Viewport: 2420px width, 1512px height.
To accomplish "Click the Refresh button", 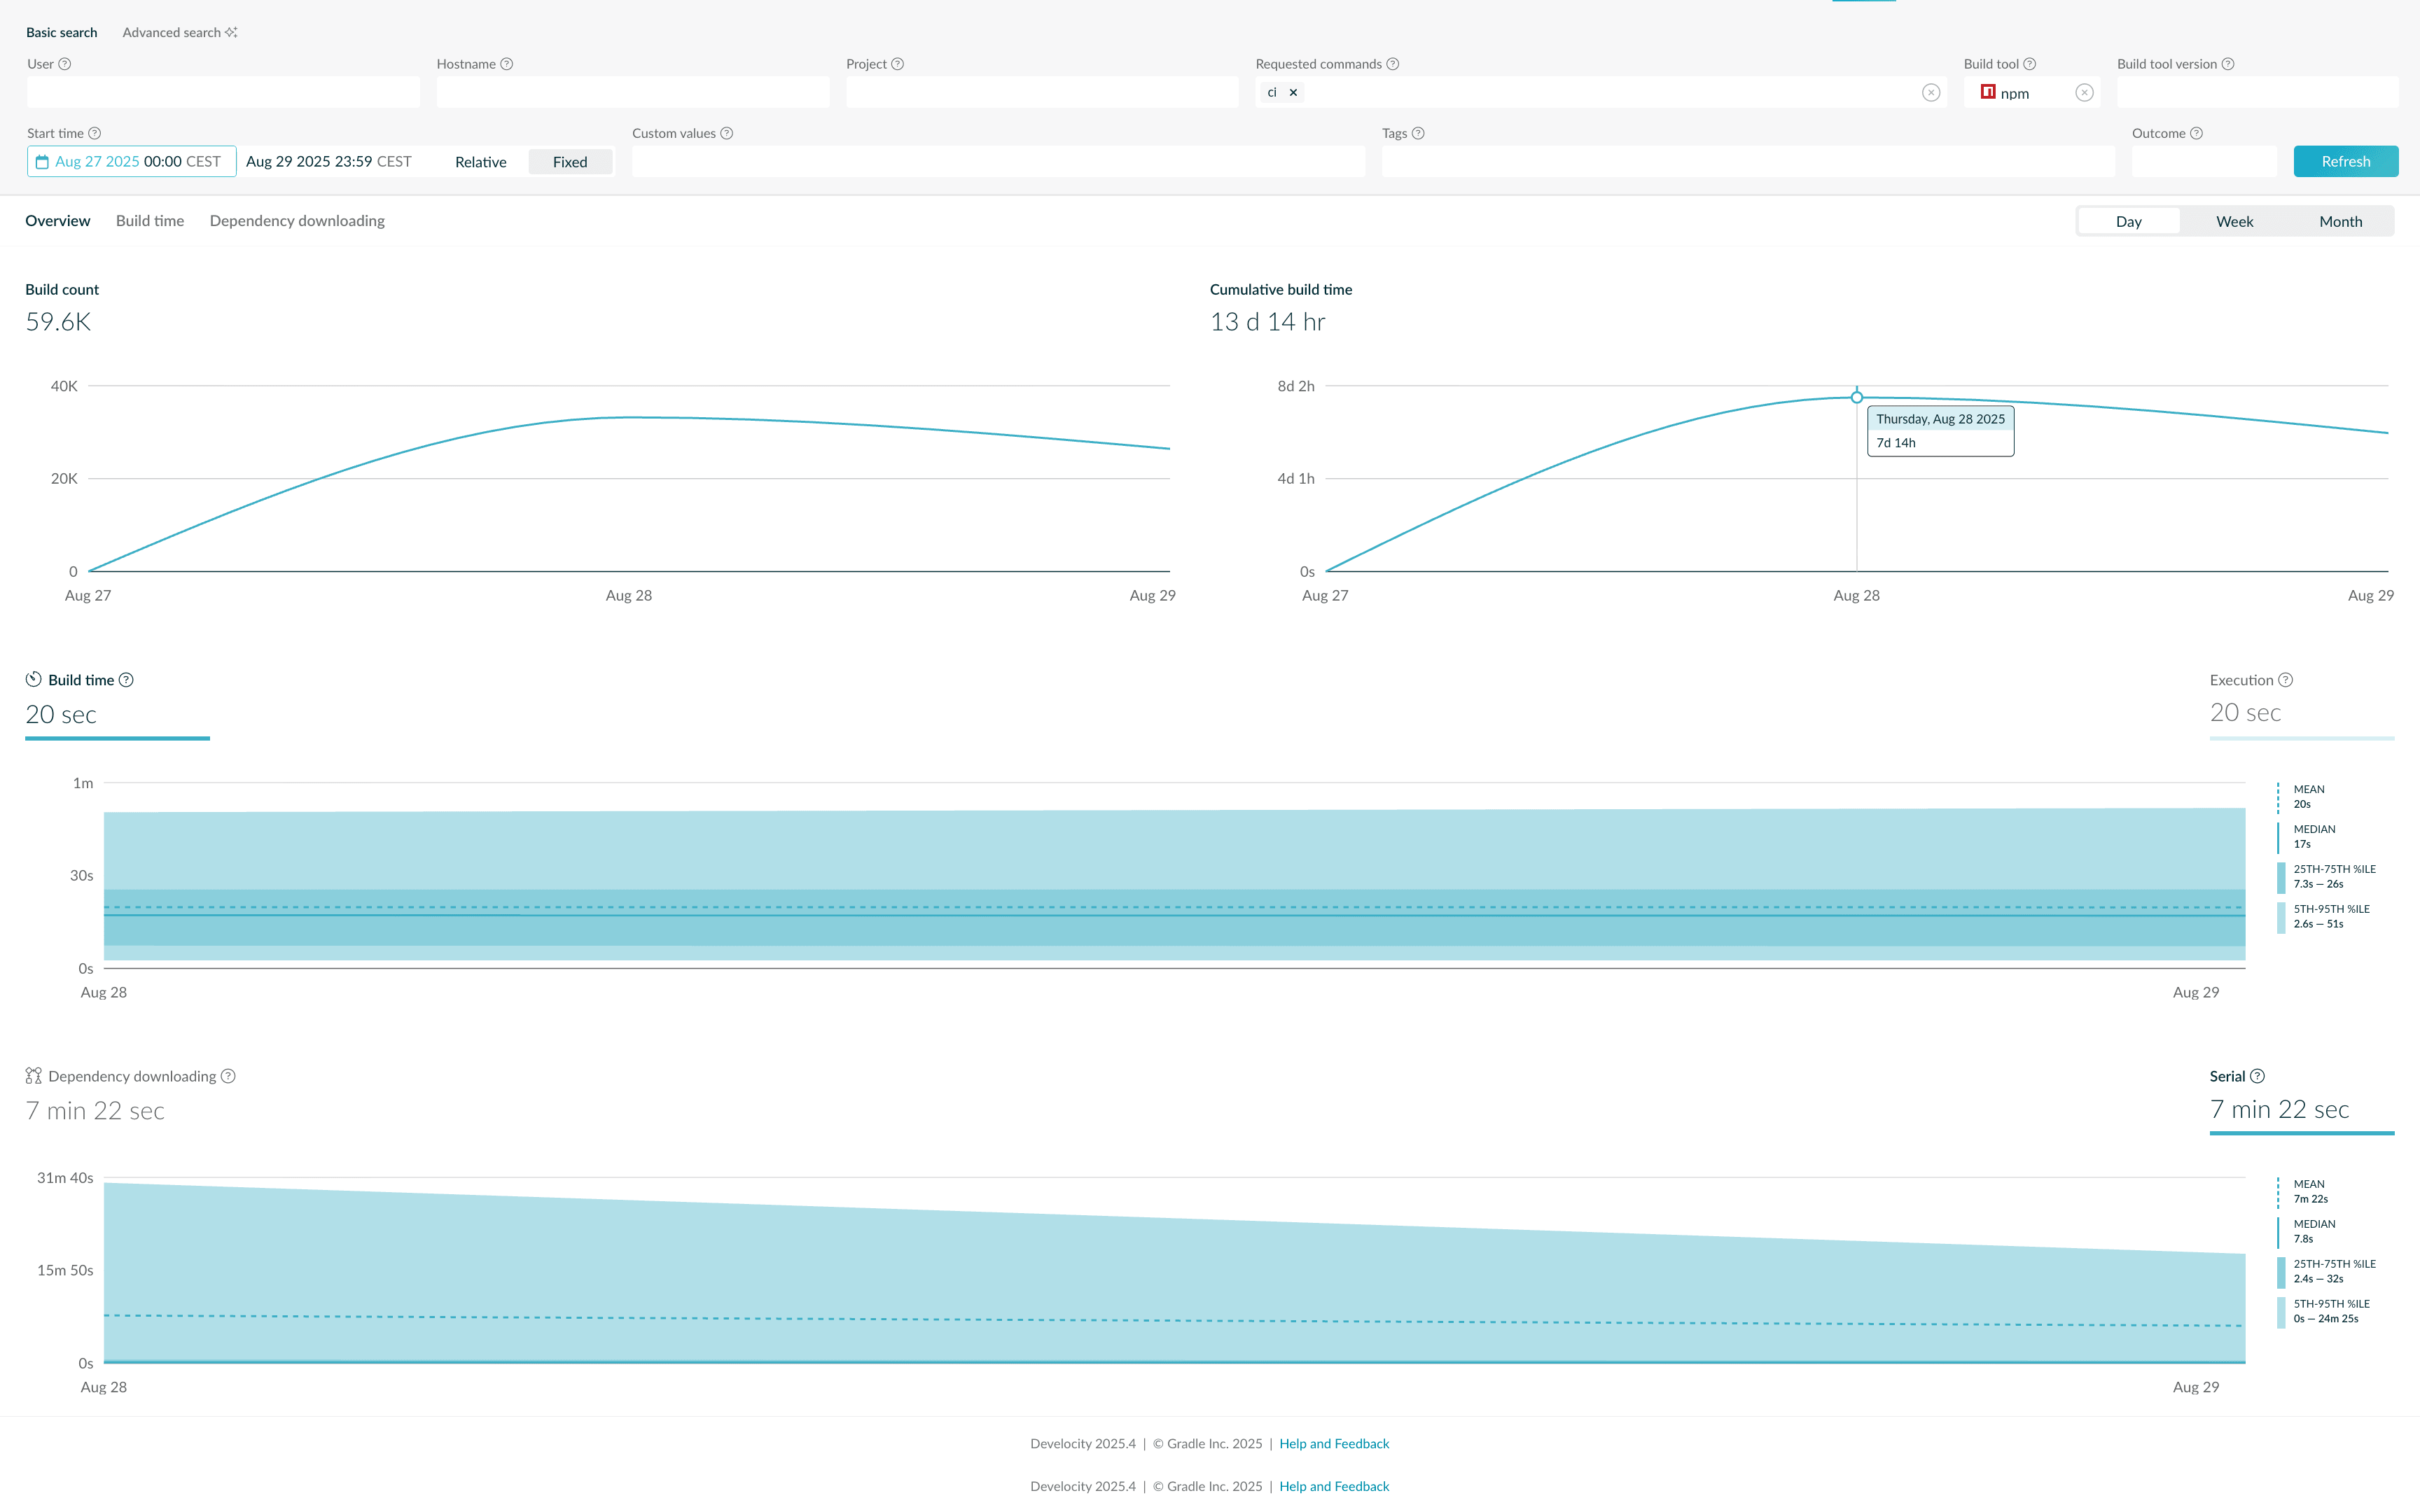I will 2346,161.
